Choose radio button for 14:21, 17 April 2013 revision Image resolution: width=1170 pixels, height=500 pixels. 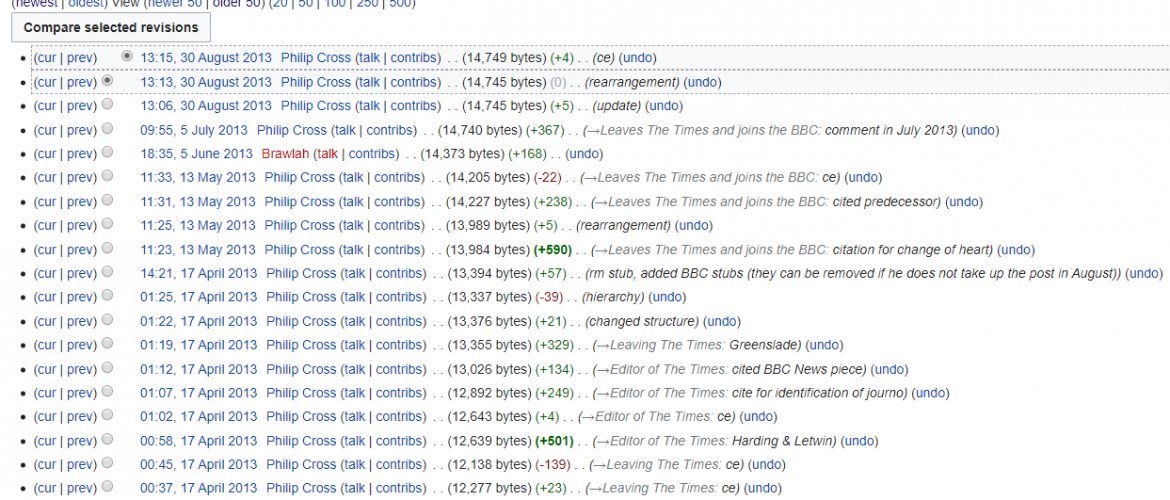pyautogui.click(x=108, y=273)
